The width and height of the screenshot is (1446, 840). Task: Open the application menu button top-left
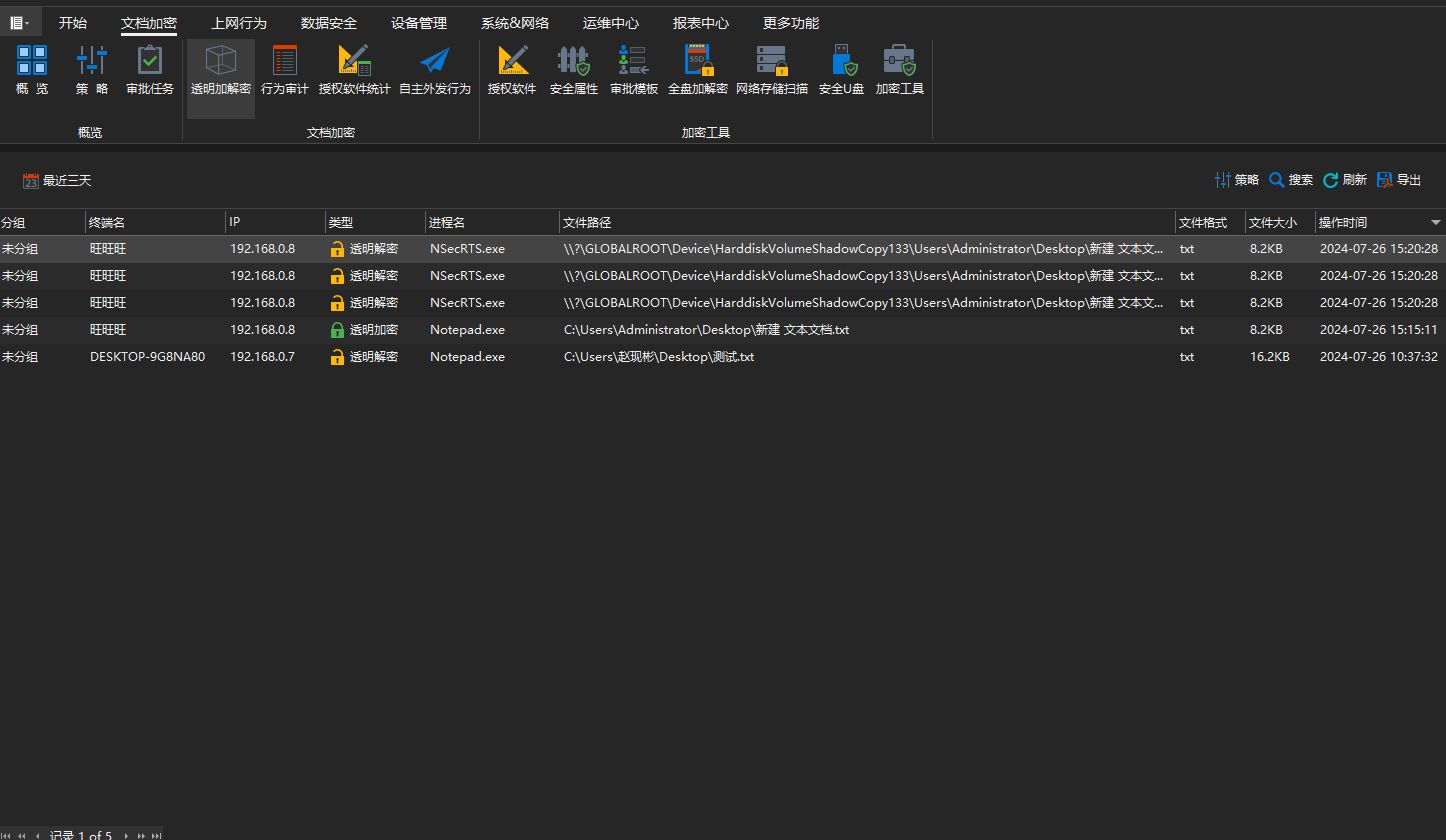pyautogui.click(x=20, y=22)
